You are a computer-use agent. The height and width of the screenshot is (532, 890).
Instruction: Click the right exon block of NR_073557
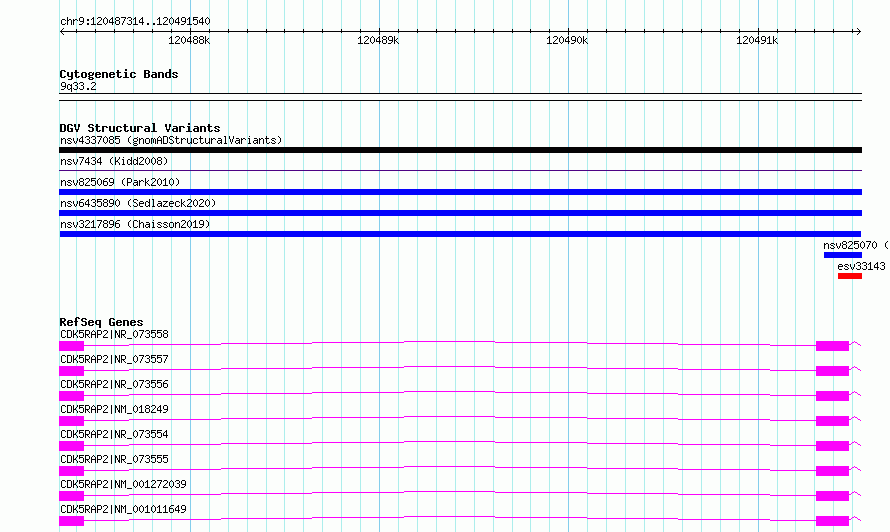833,371
